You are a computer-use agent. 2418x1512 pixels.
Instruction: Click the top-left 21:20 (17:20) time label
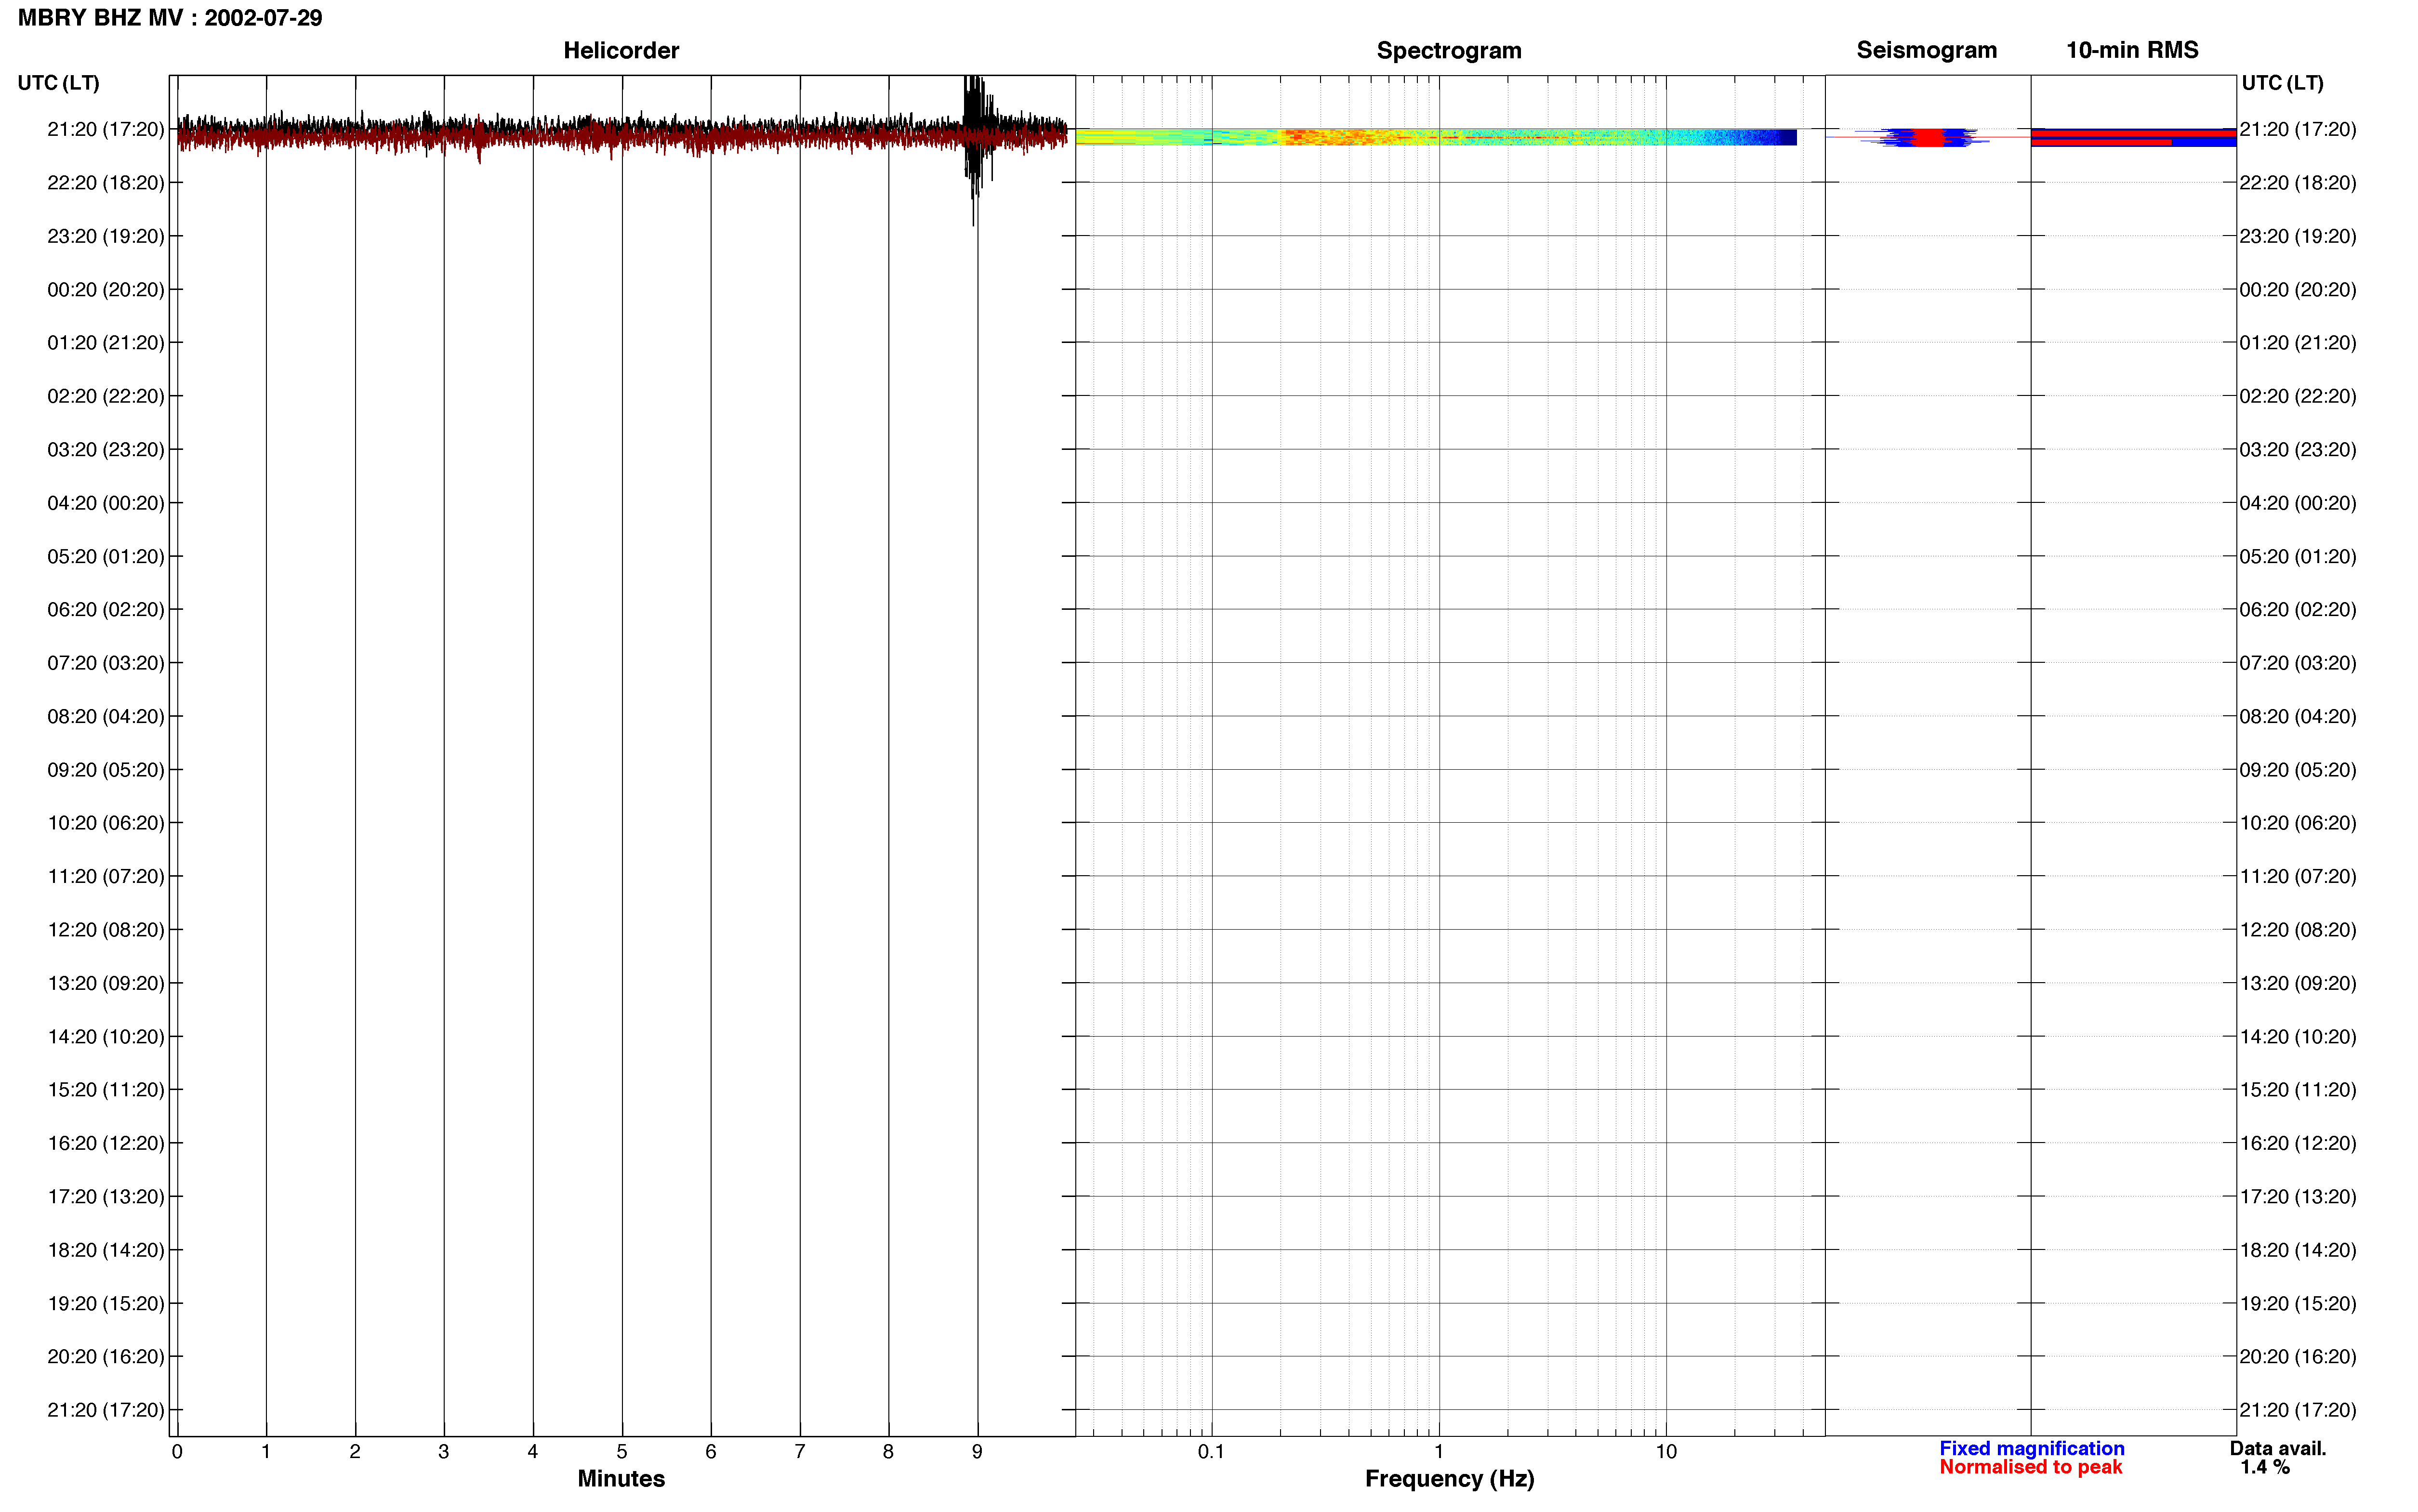pyautogui.click(x=105, y=129)
